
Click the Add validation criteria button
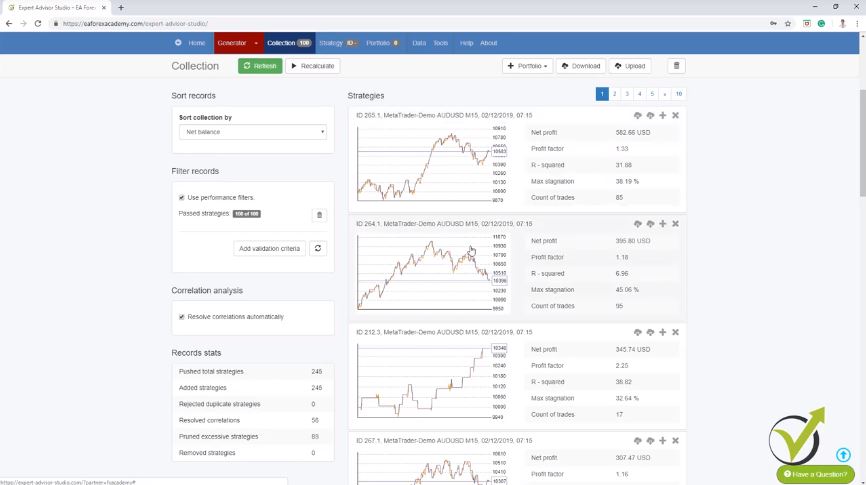click(x=269, y=248)
